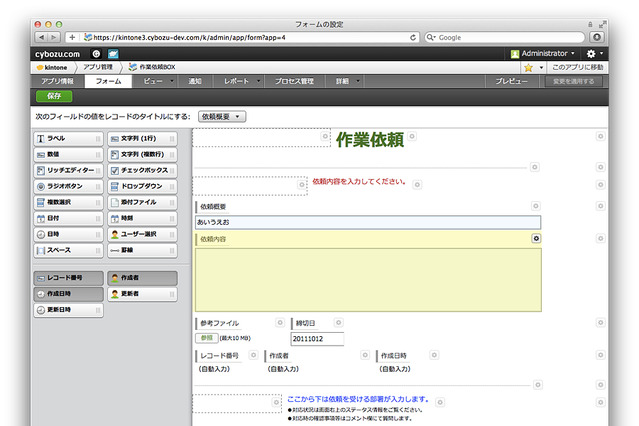Click the favorite star icon

click(x=529, y=68)
